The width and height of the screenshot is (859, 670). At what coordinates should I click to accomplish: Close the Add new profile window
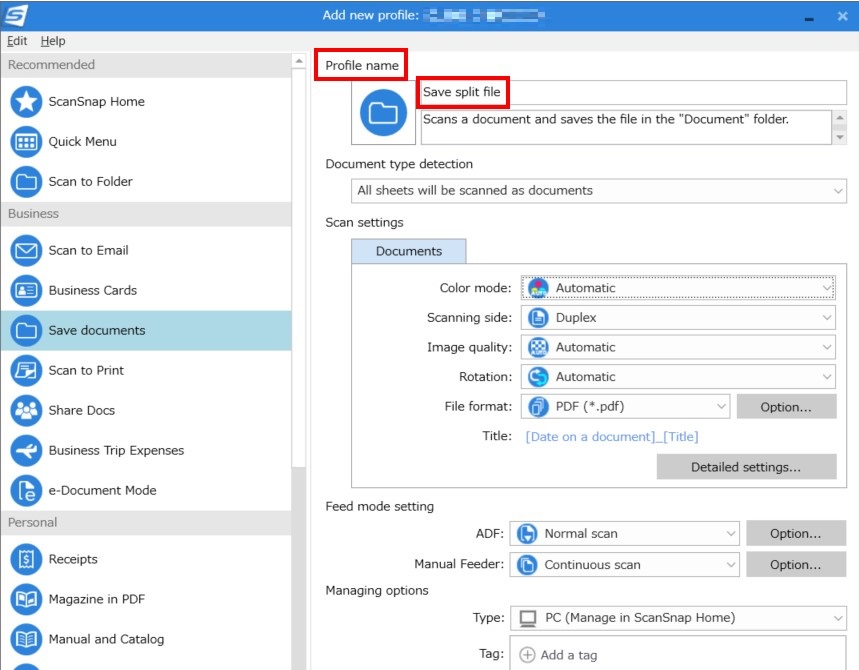point(843,16)
